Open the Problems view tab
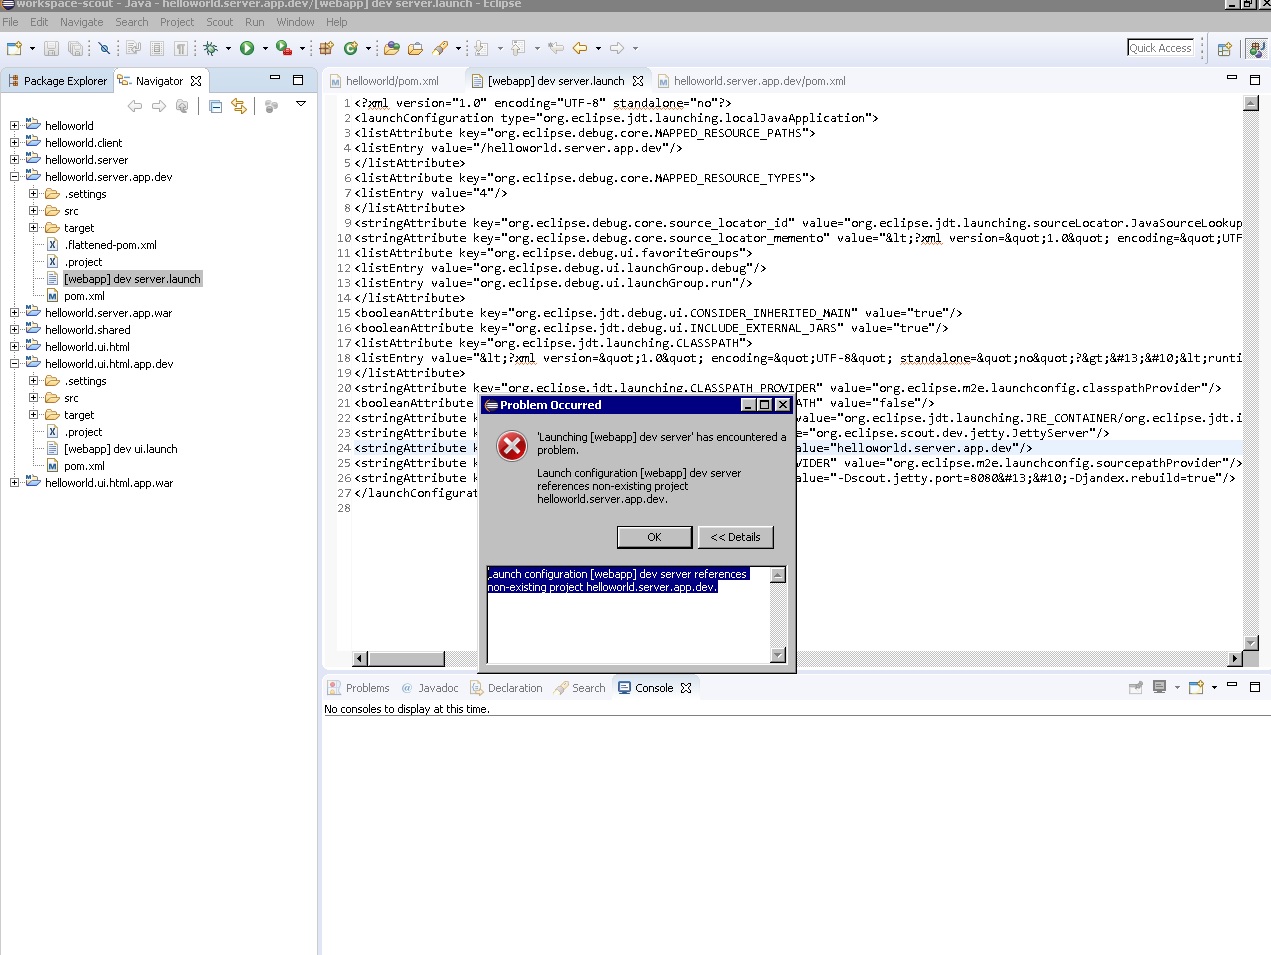 [x=358, y=688]
